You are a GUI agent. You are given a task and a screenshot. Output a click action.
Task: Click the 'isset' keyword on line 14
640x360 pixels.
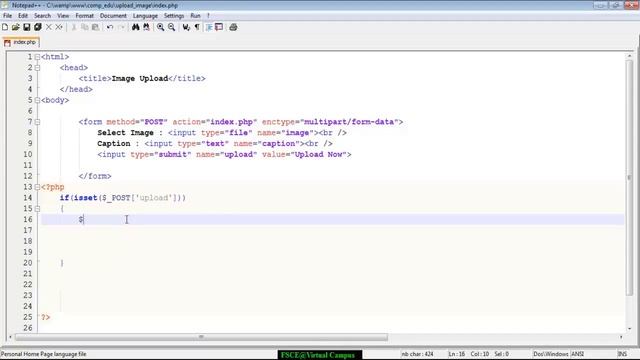pyautogui.click(x=85, y=198)
